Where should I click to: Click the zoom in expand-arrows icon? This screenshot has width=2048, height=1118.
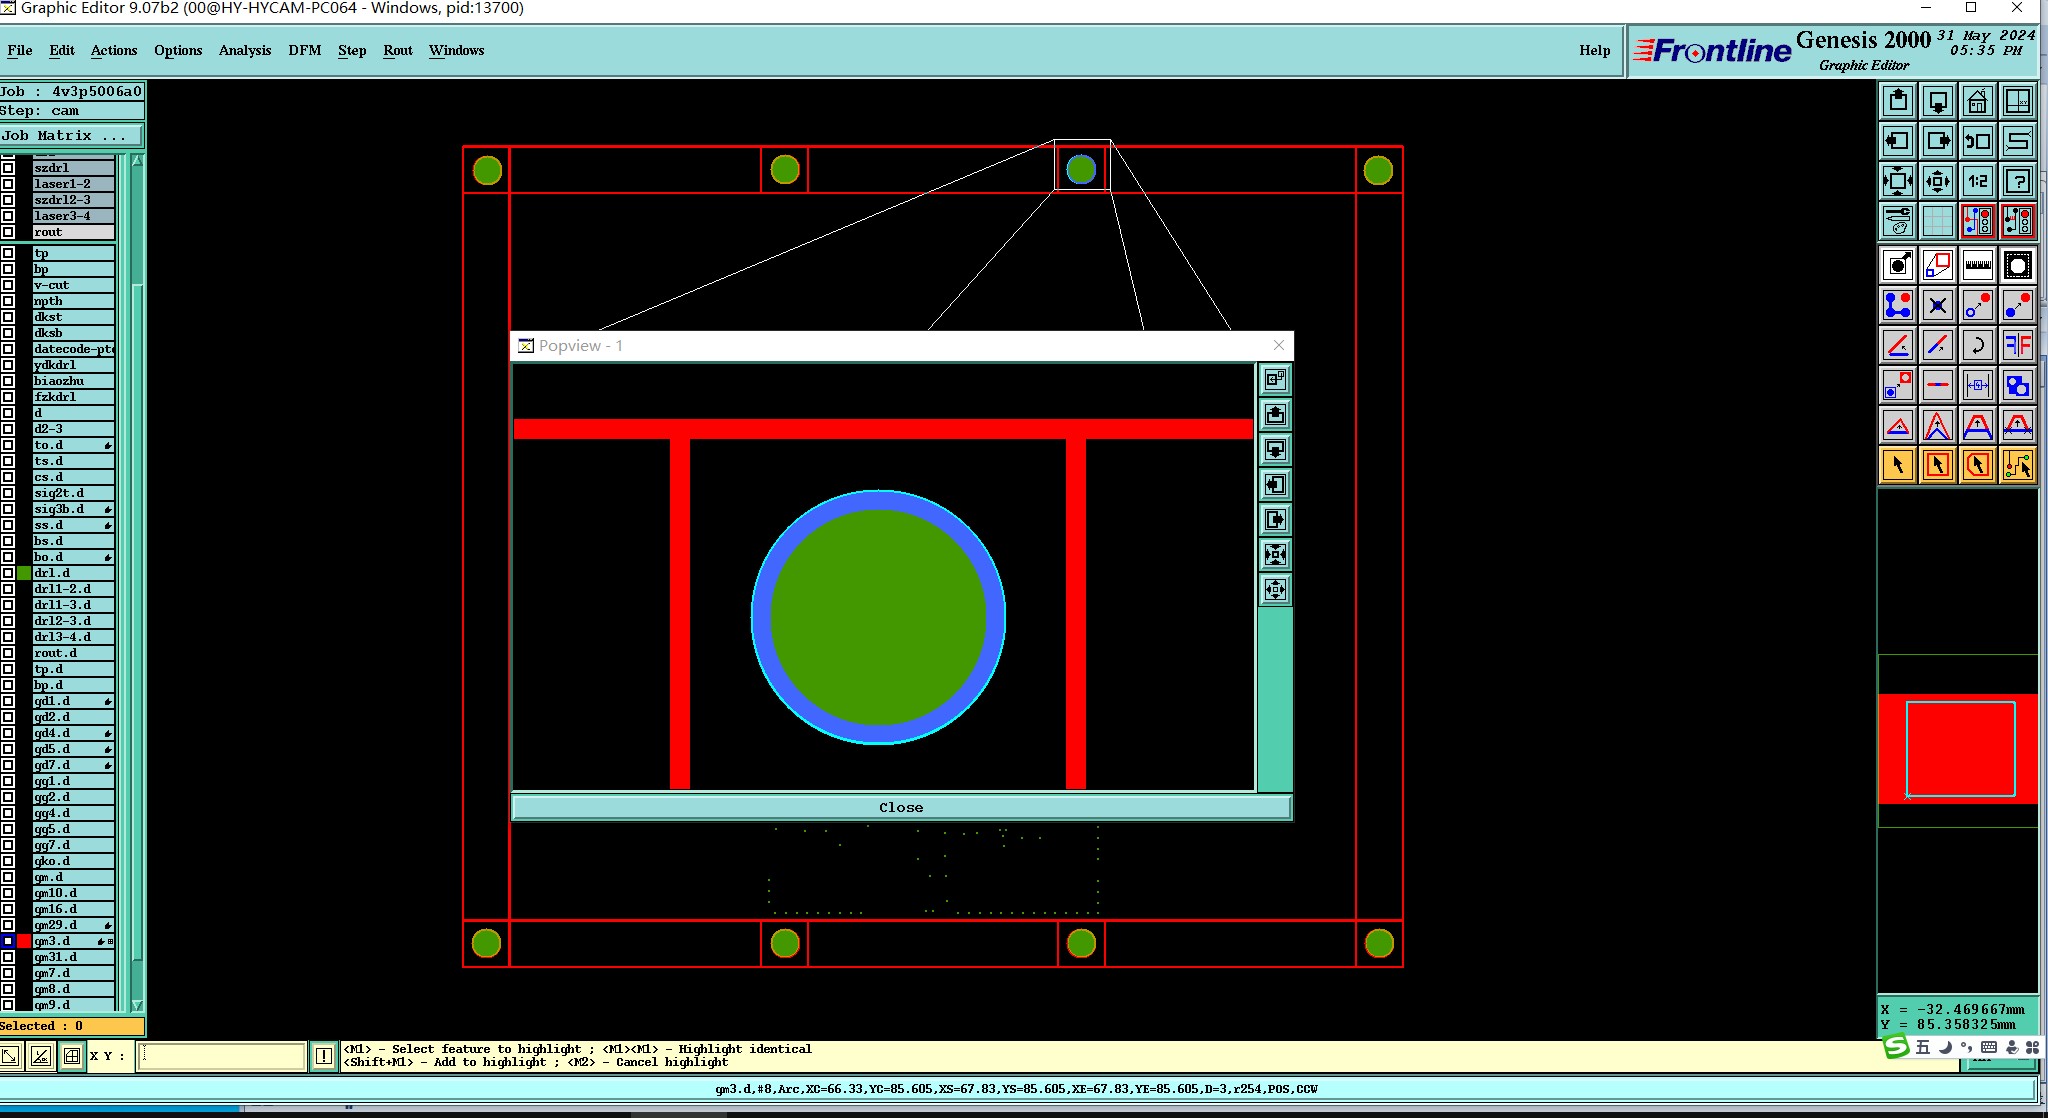(1898, 181)
